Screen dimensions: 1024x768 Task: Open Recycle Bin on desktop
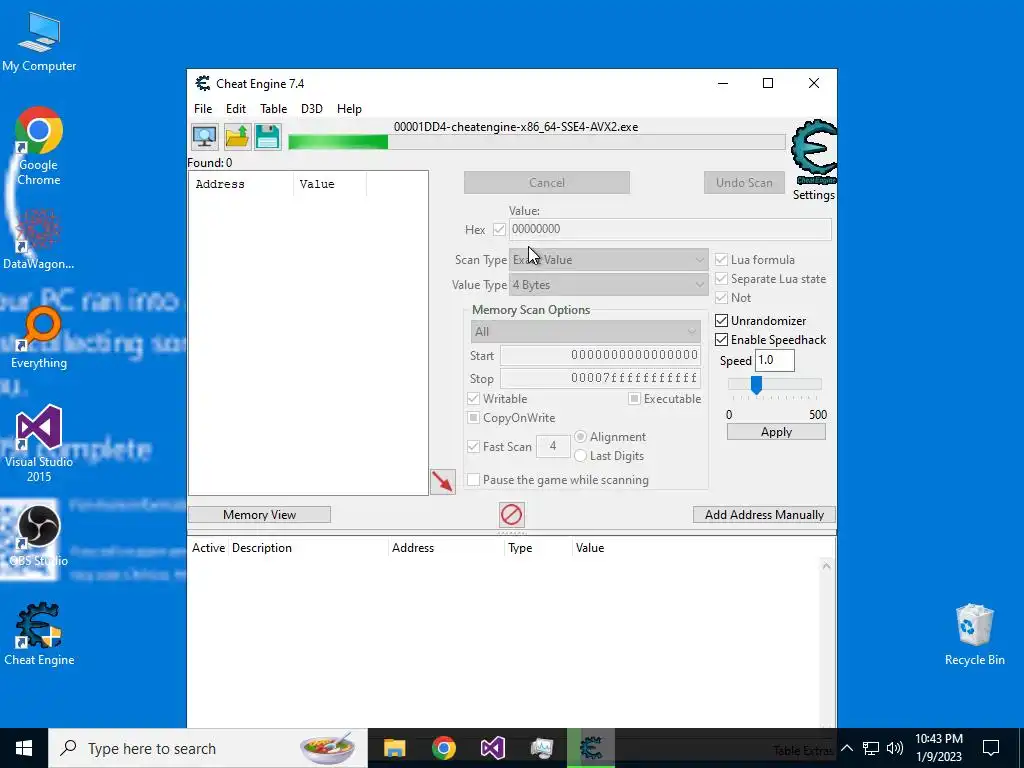974,634
